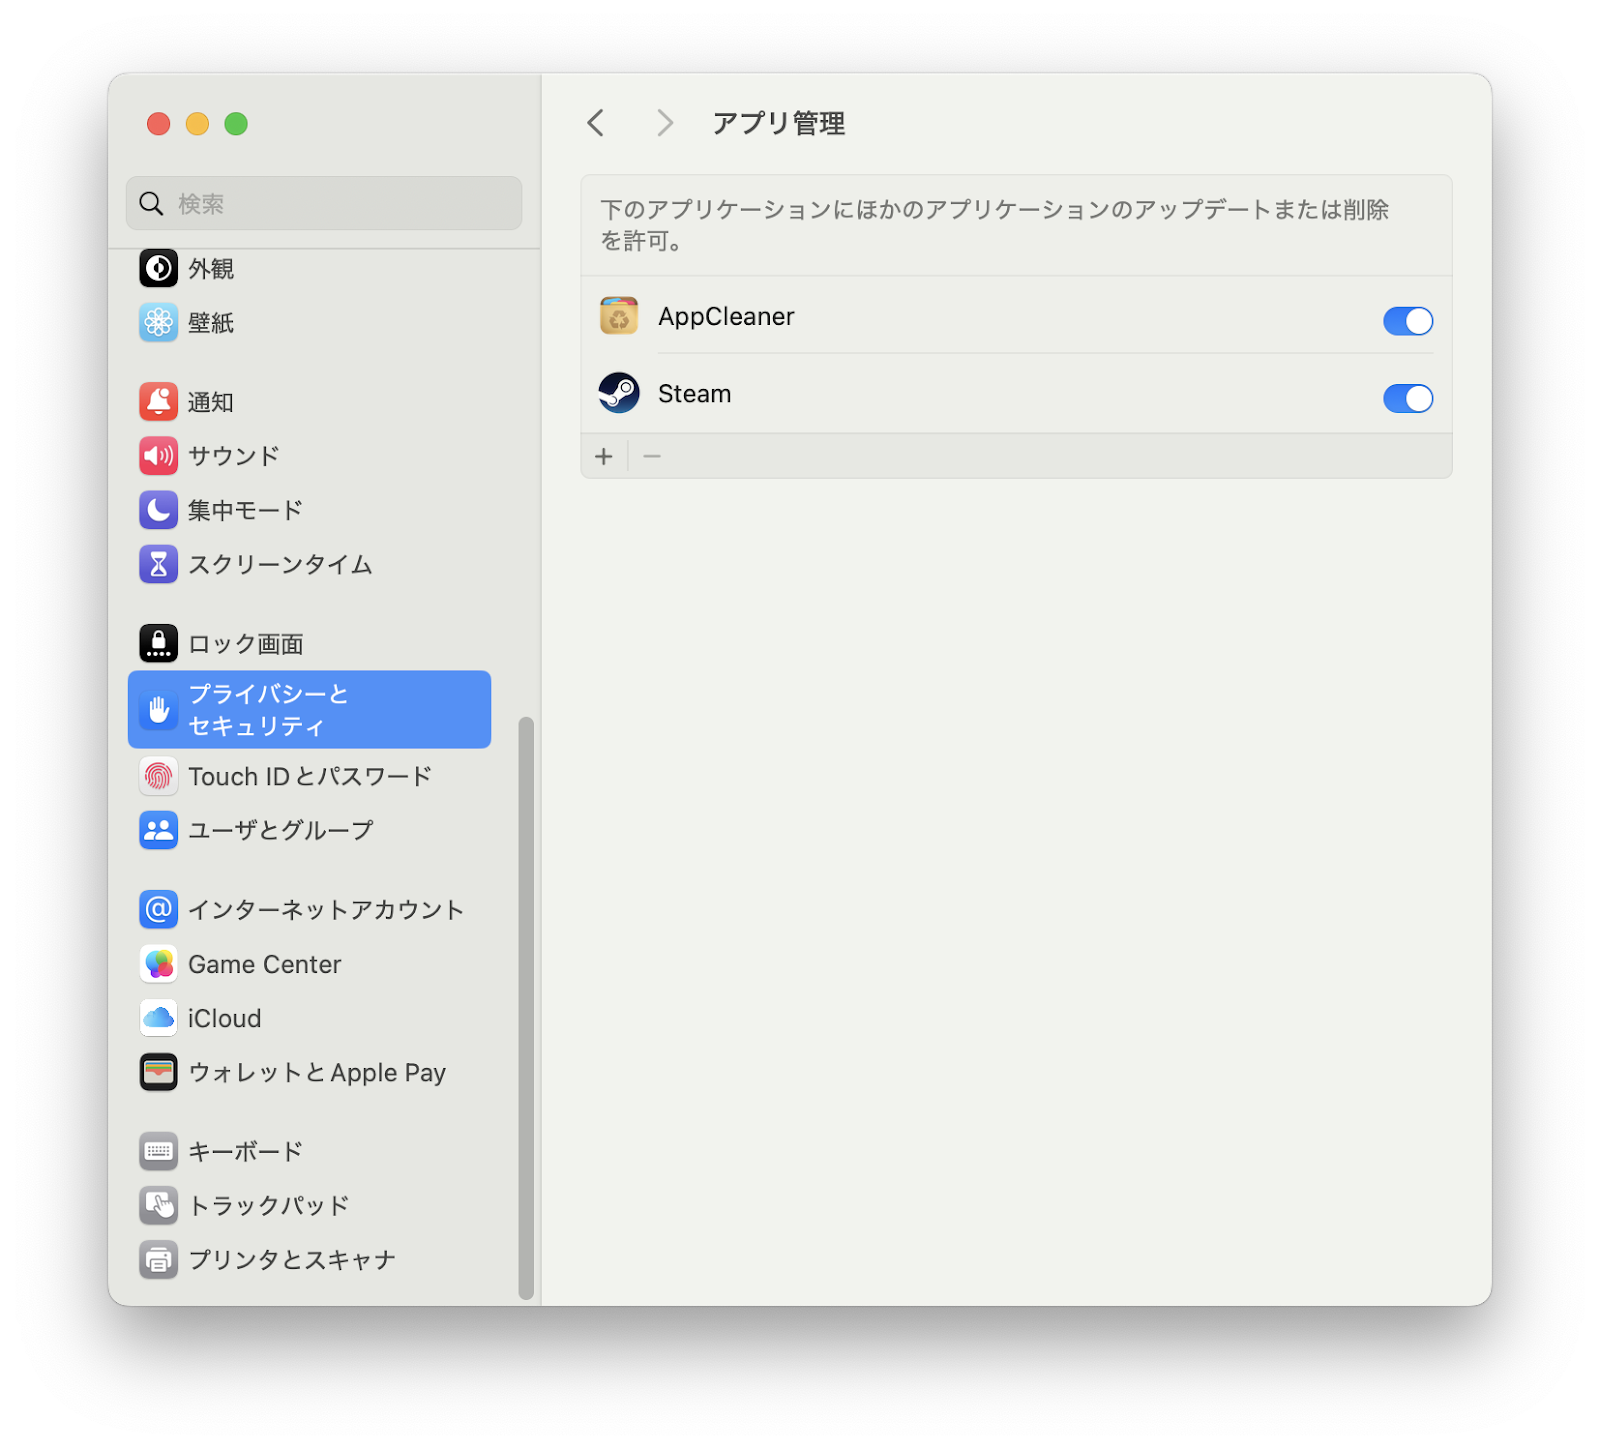This screenshot has height=1449, width=1600.
Task: Open the プリンタとスキャナ printer icon
Action: point(158,1259)
